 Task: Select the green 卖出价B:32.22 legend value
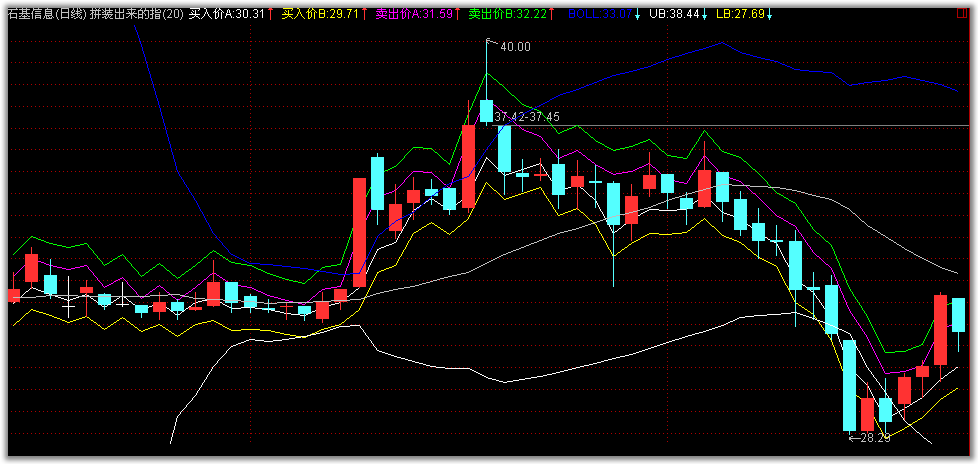click(508, 15)
